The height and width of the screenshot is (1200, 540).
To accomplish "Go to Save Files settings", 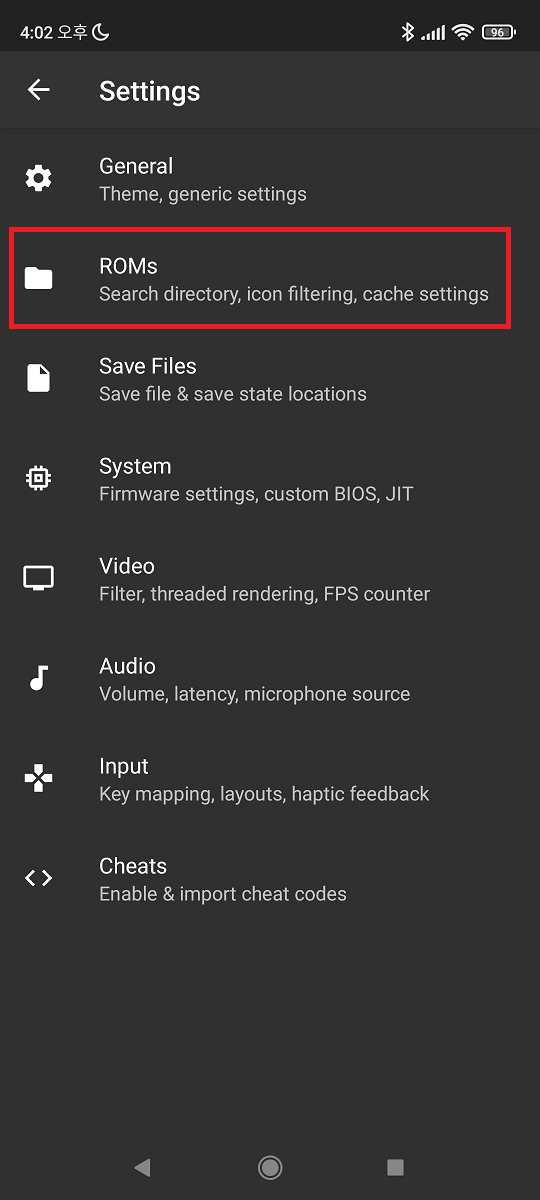I will tap(270, 379).
